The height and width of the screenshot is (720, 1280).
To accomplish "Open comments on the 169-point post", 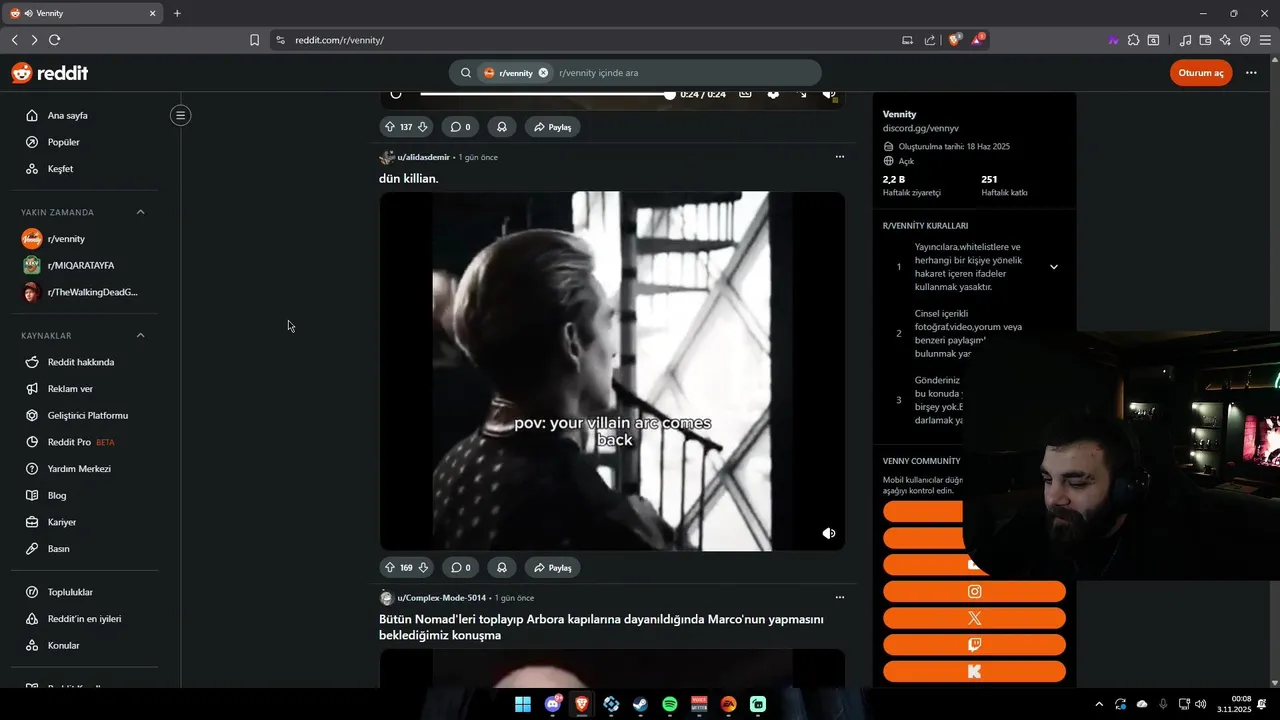I will coord(460,568).
